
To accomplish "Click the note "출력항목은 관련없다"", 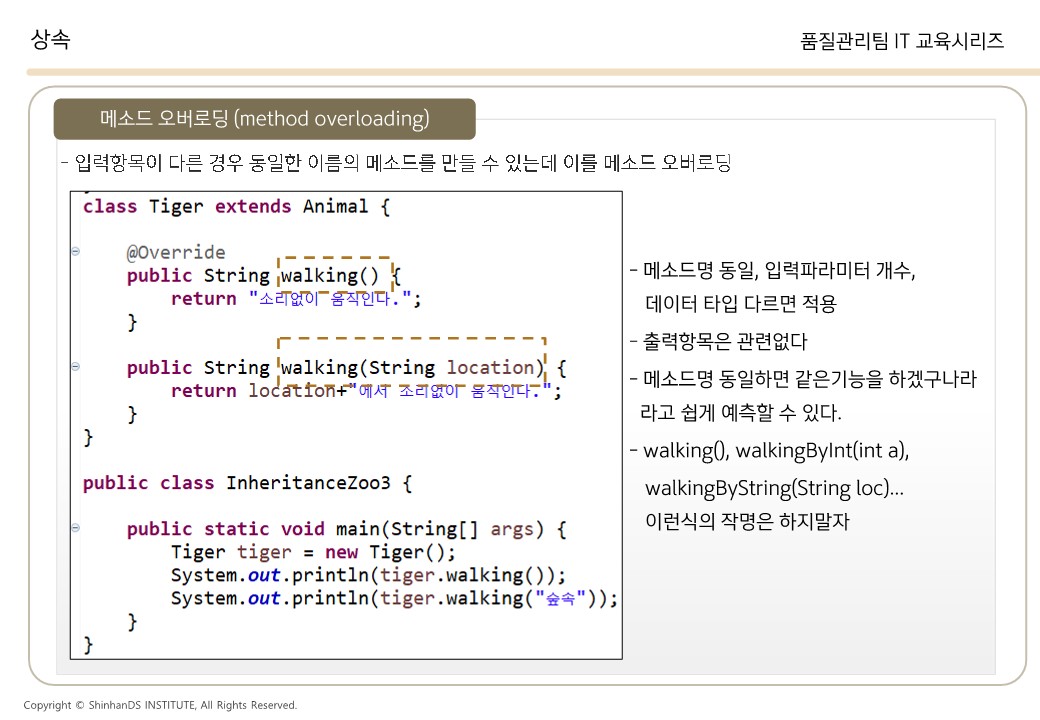I will (x=724, y=341).
